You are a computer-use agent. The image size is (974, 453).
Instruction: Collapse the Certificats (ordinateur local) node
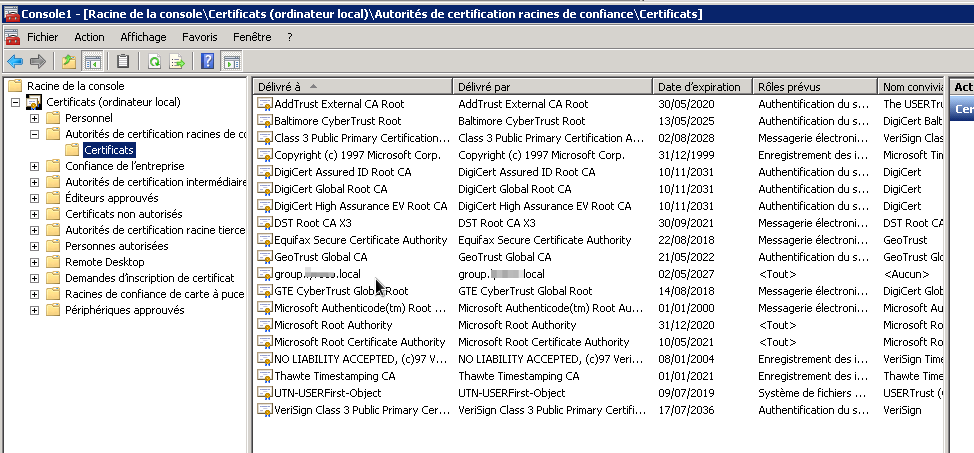(15, 102)
